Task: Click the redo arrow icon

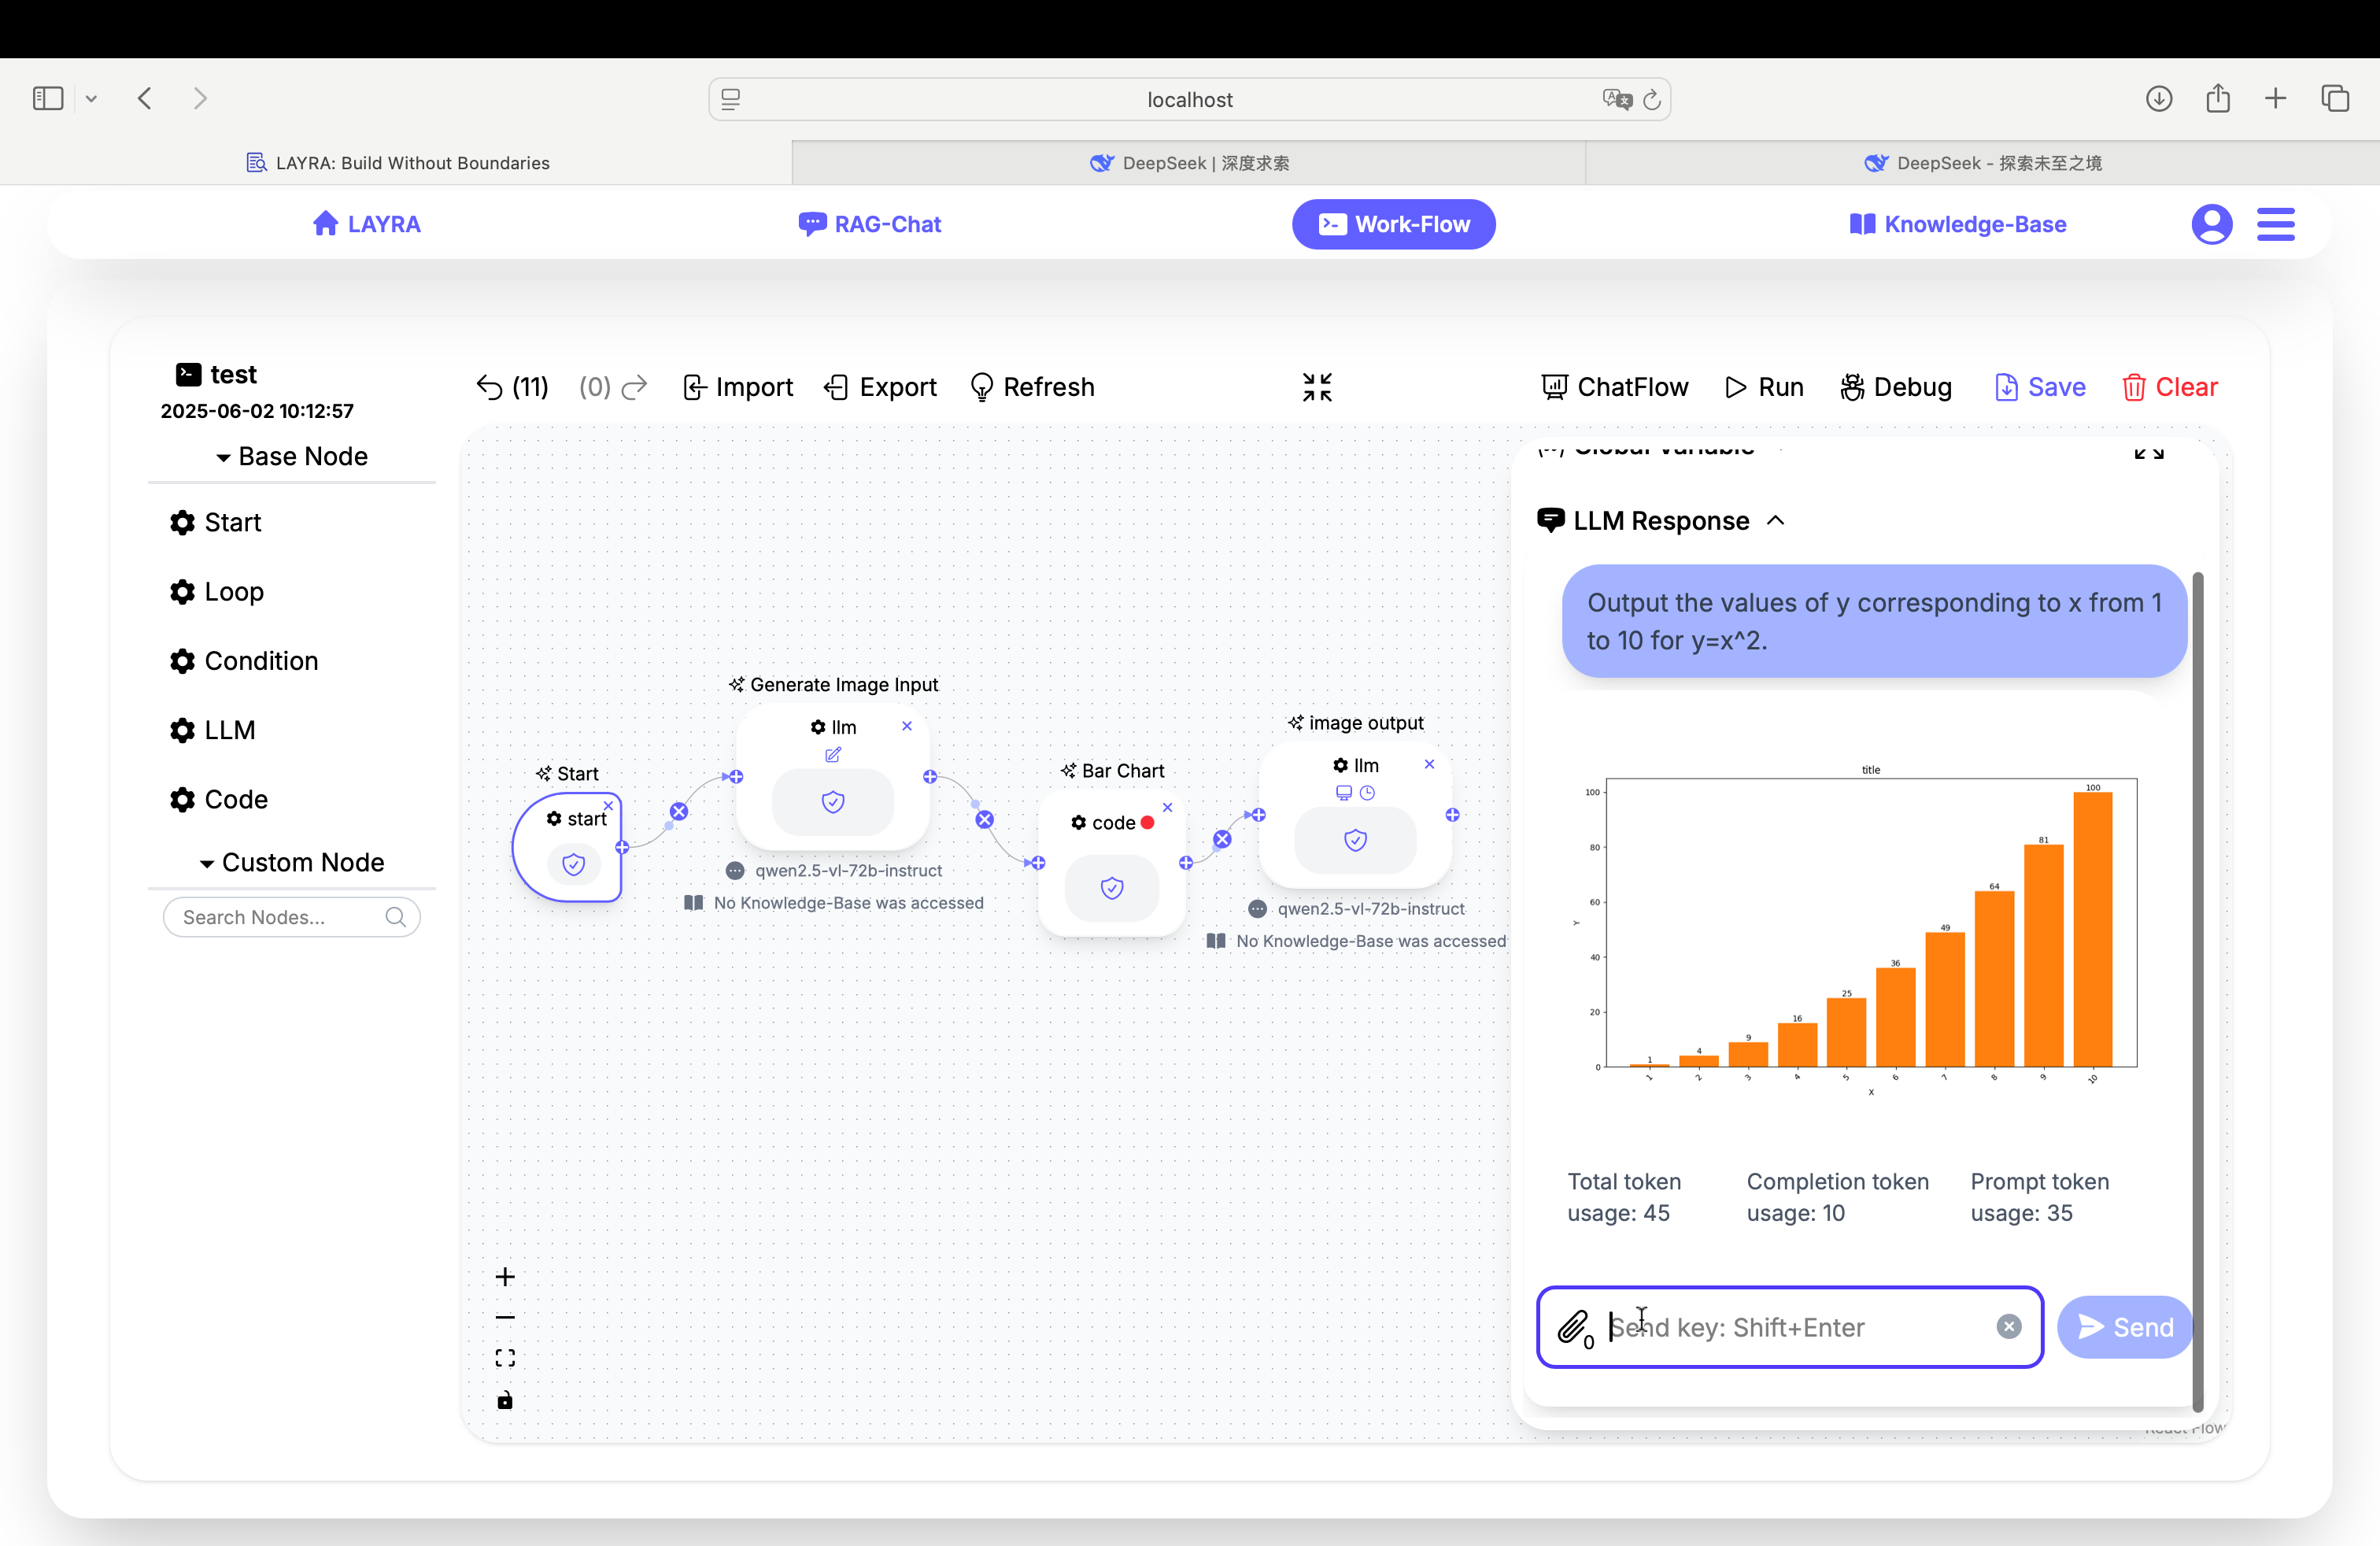Action: pos(634,387)
